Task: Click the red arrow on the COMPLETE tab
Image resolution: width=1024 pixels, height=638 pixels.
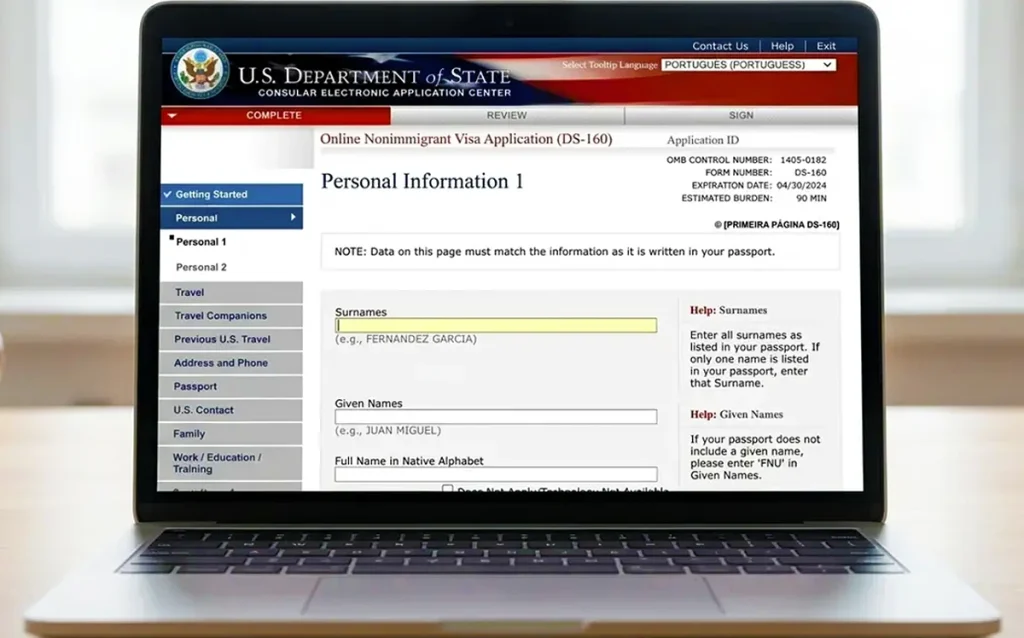Action: (x=172, y=116)
